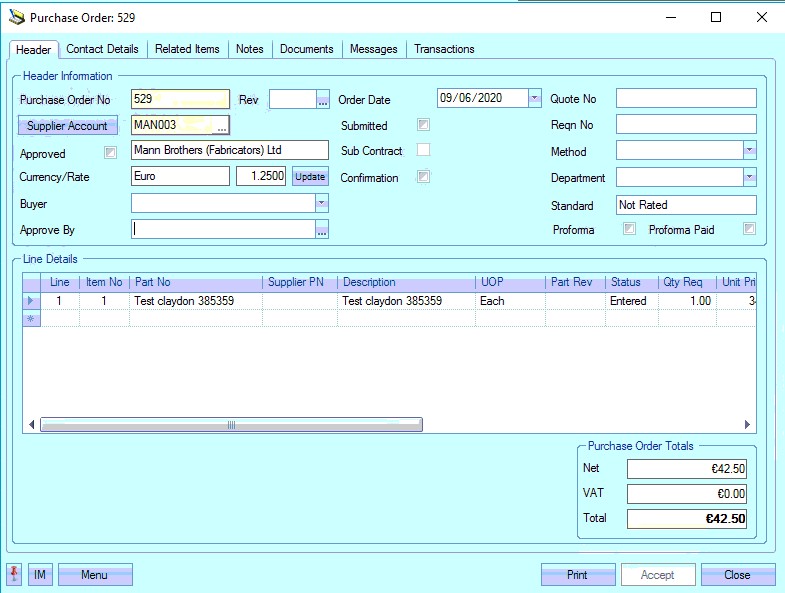Click into the Quote No field

coord(686,98)
